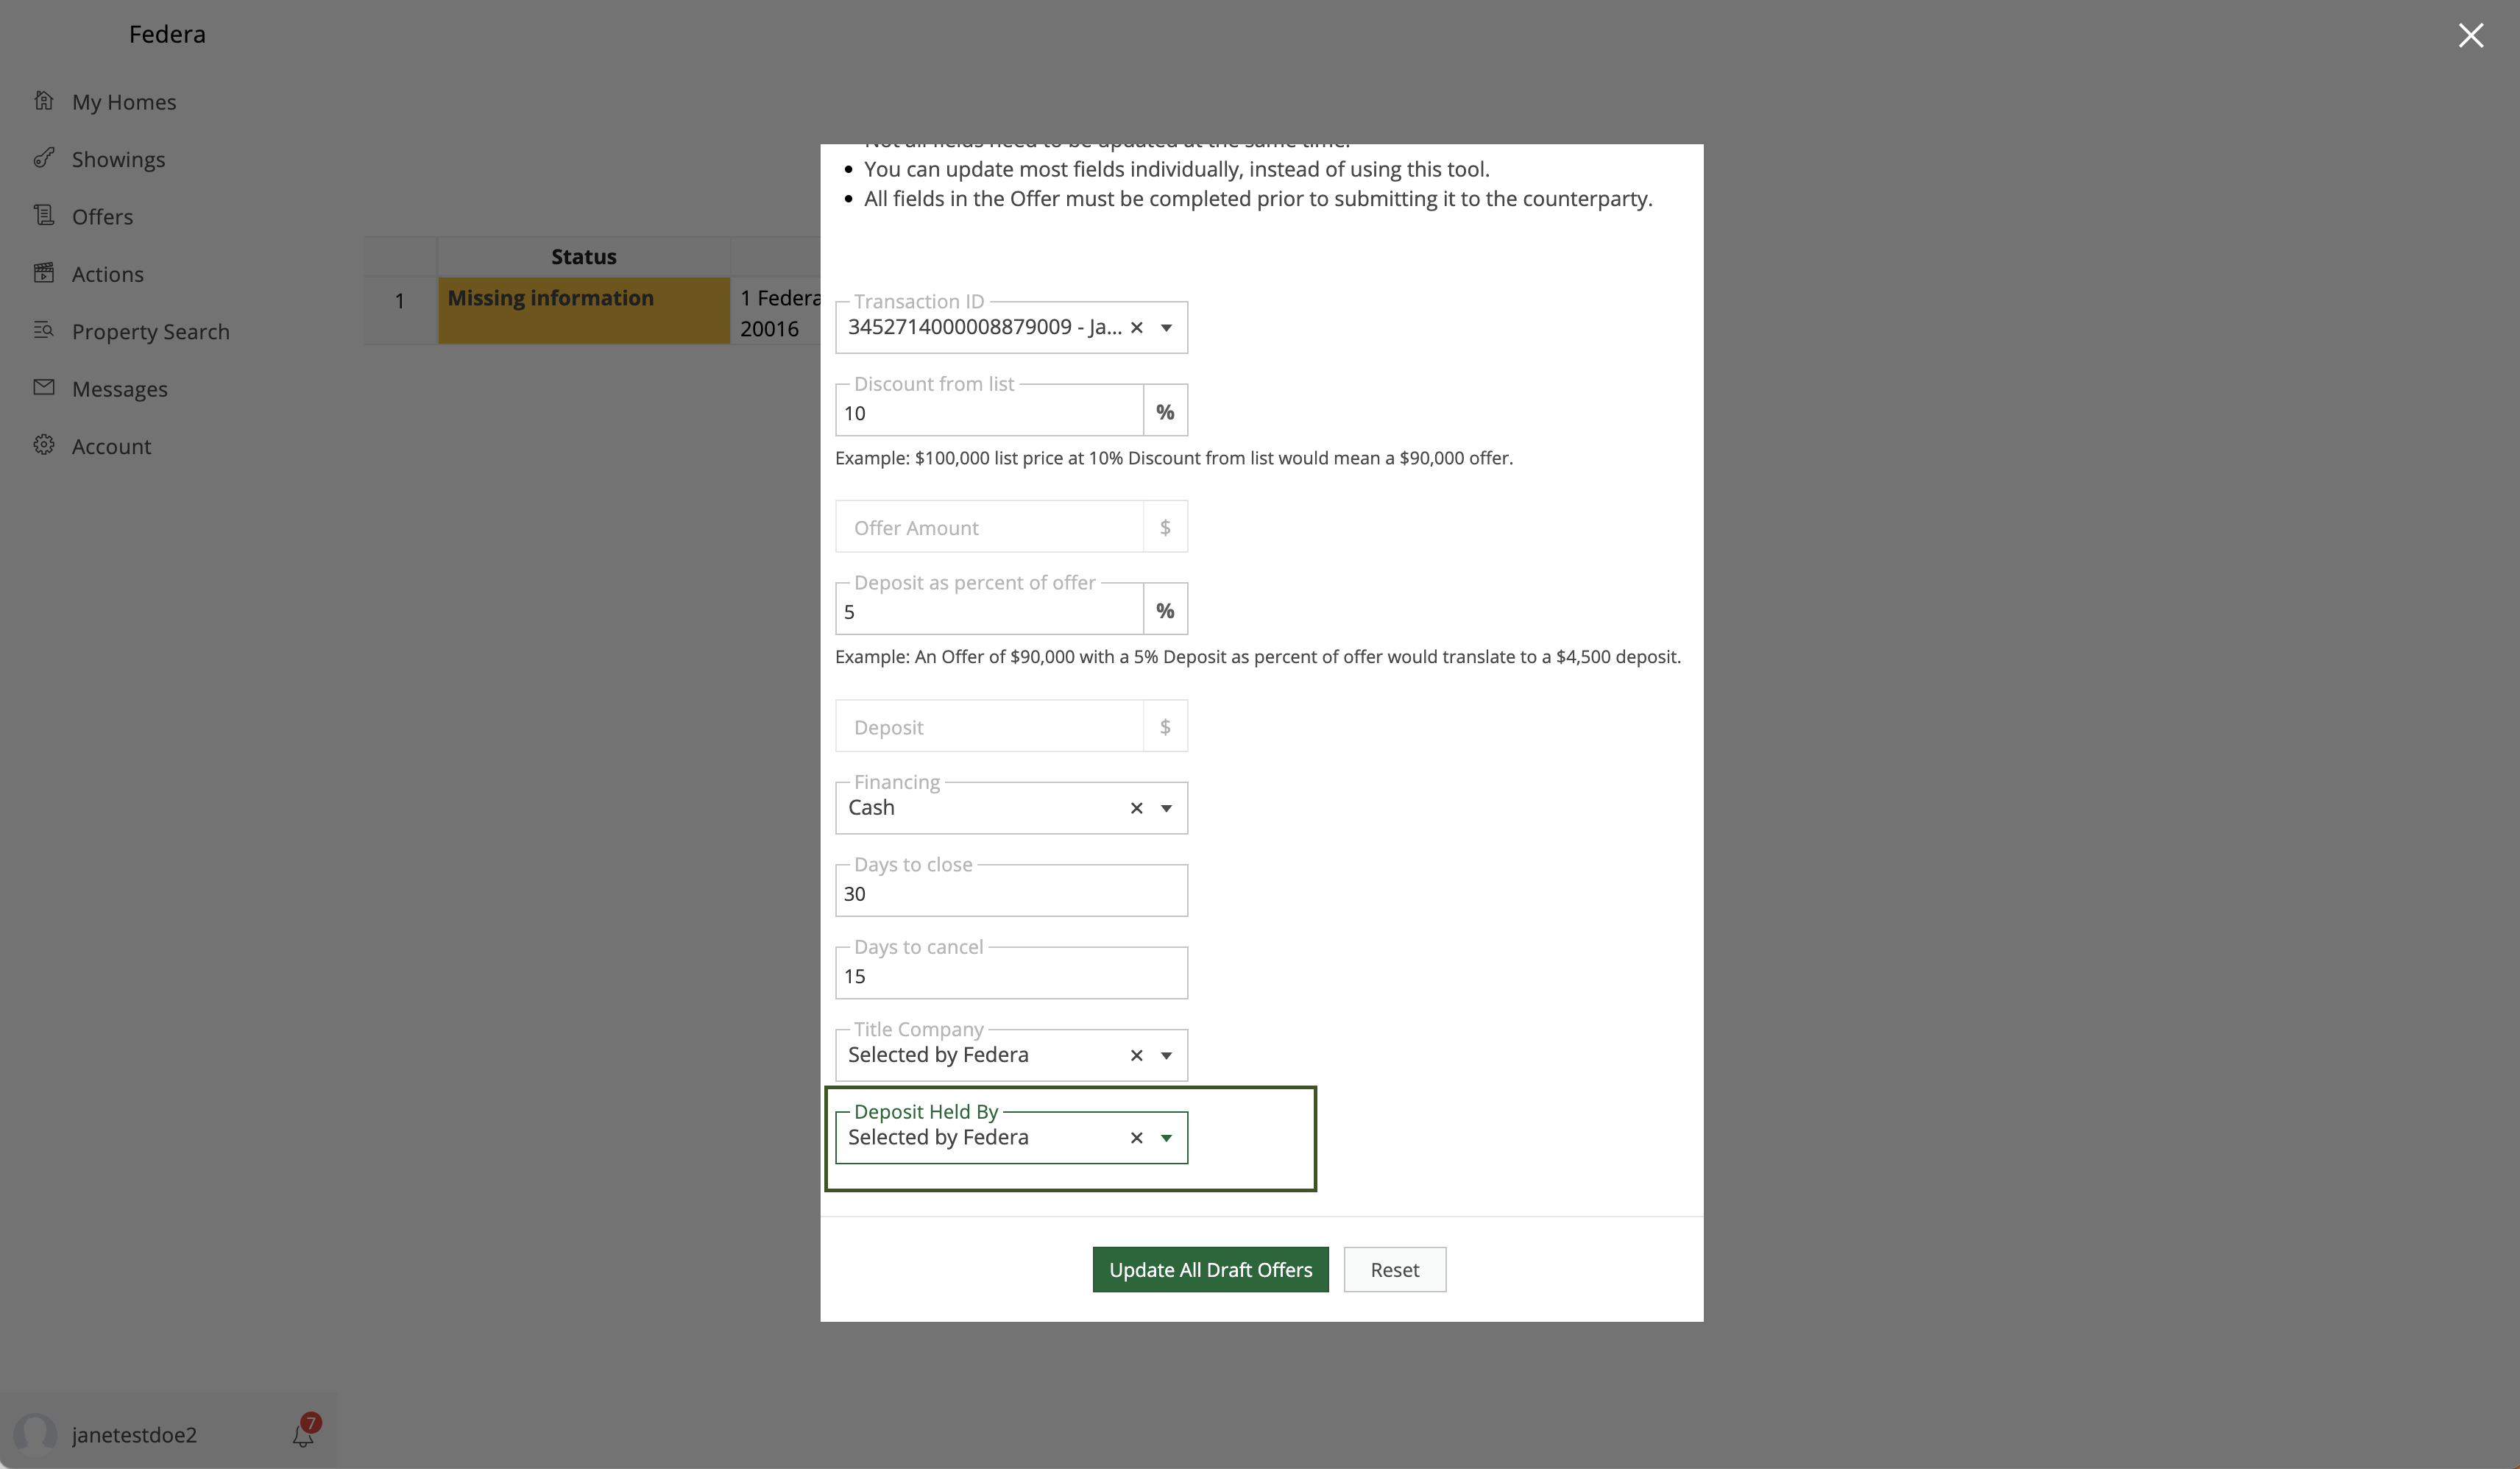Viewport: 2520px width, 1469px height.
Task: Click the Financing field value Cash
Action: 871,807
